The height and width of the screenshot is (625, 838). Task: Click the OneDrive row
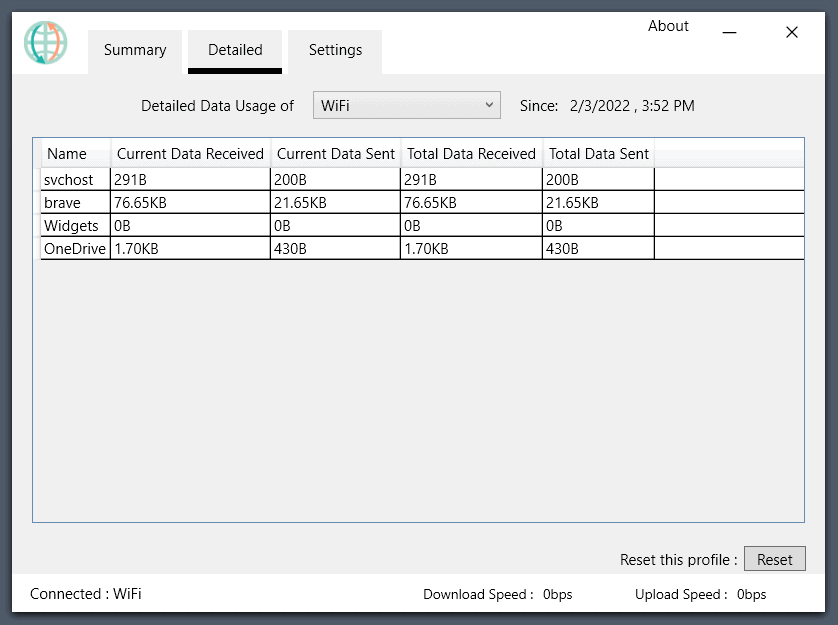(73, 248)
